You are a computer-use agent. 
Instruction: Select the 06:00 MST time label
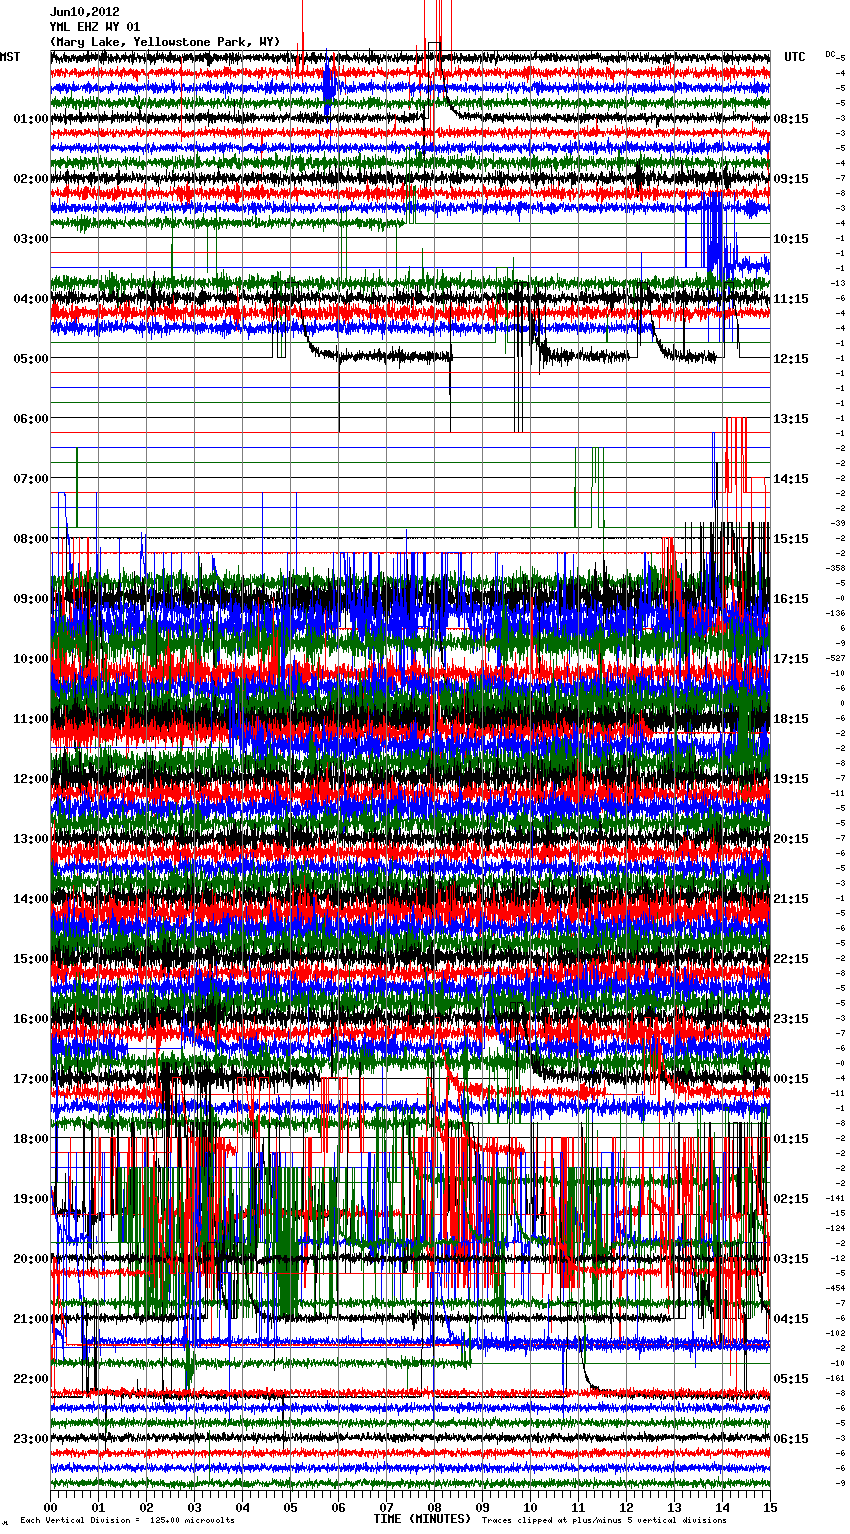31,419
